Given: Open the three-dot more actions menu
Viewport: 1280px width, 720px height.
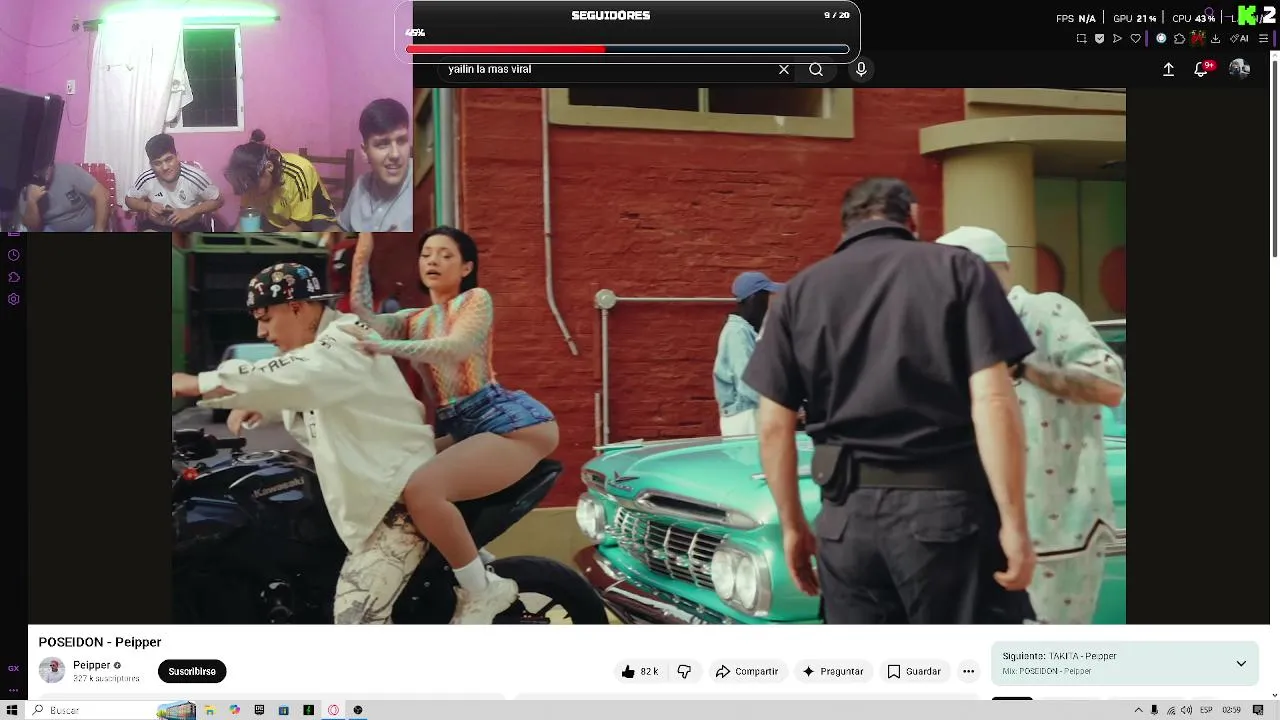Looking at the screenshot, I should pyautogui.click(x=968, y=671).
